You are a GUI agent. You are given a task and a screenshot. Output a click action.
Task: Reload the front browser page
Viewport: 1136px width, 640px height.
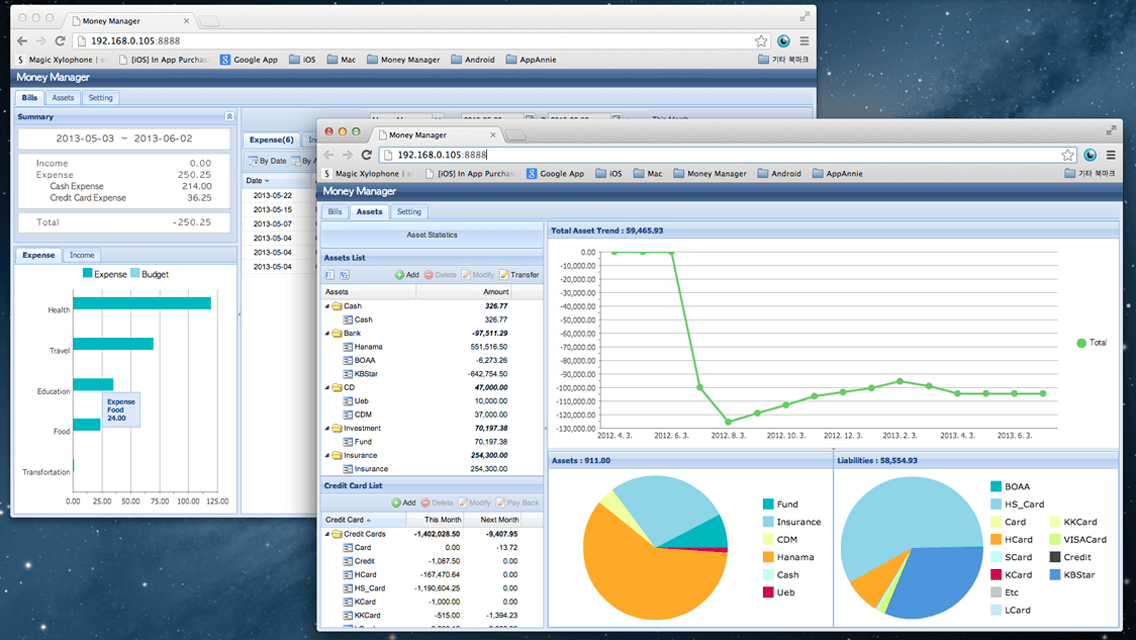coord(367,154)
